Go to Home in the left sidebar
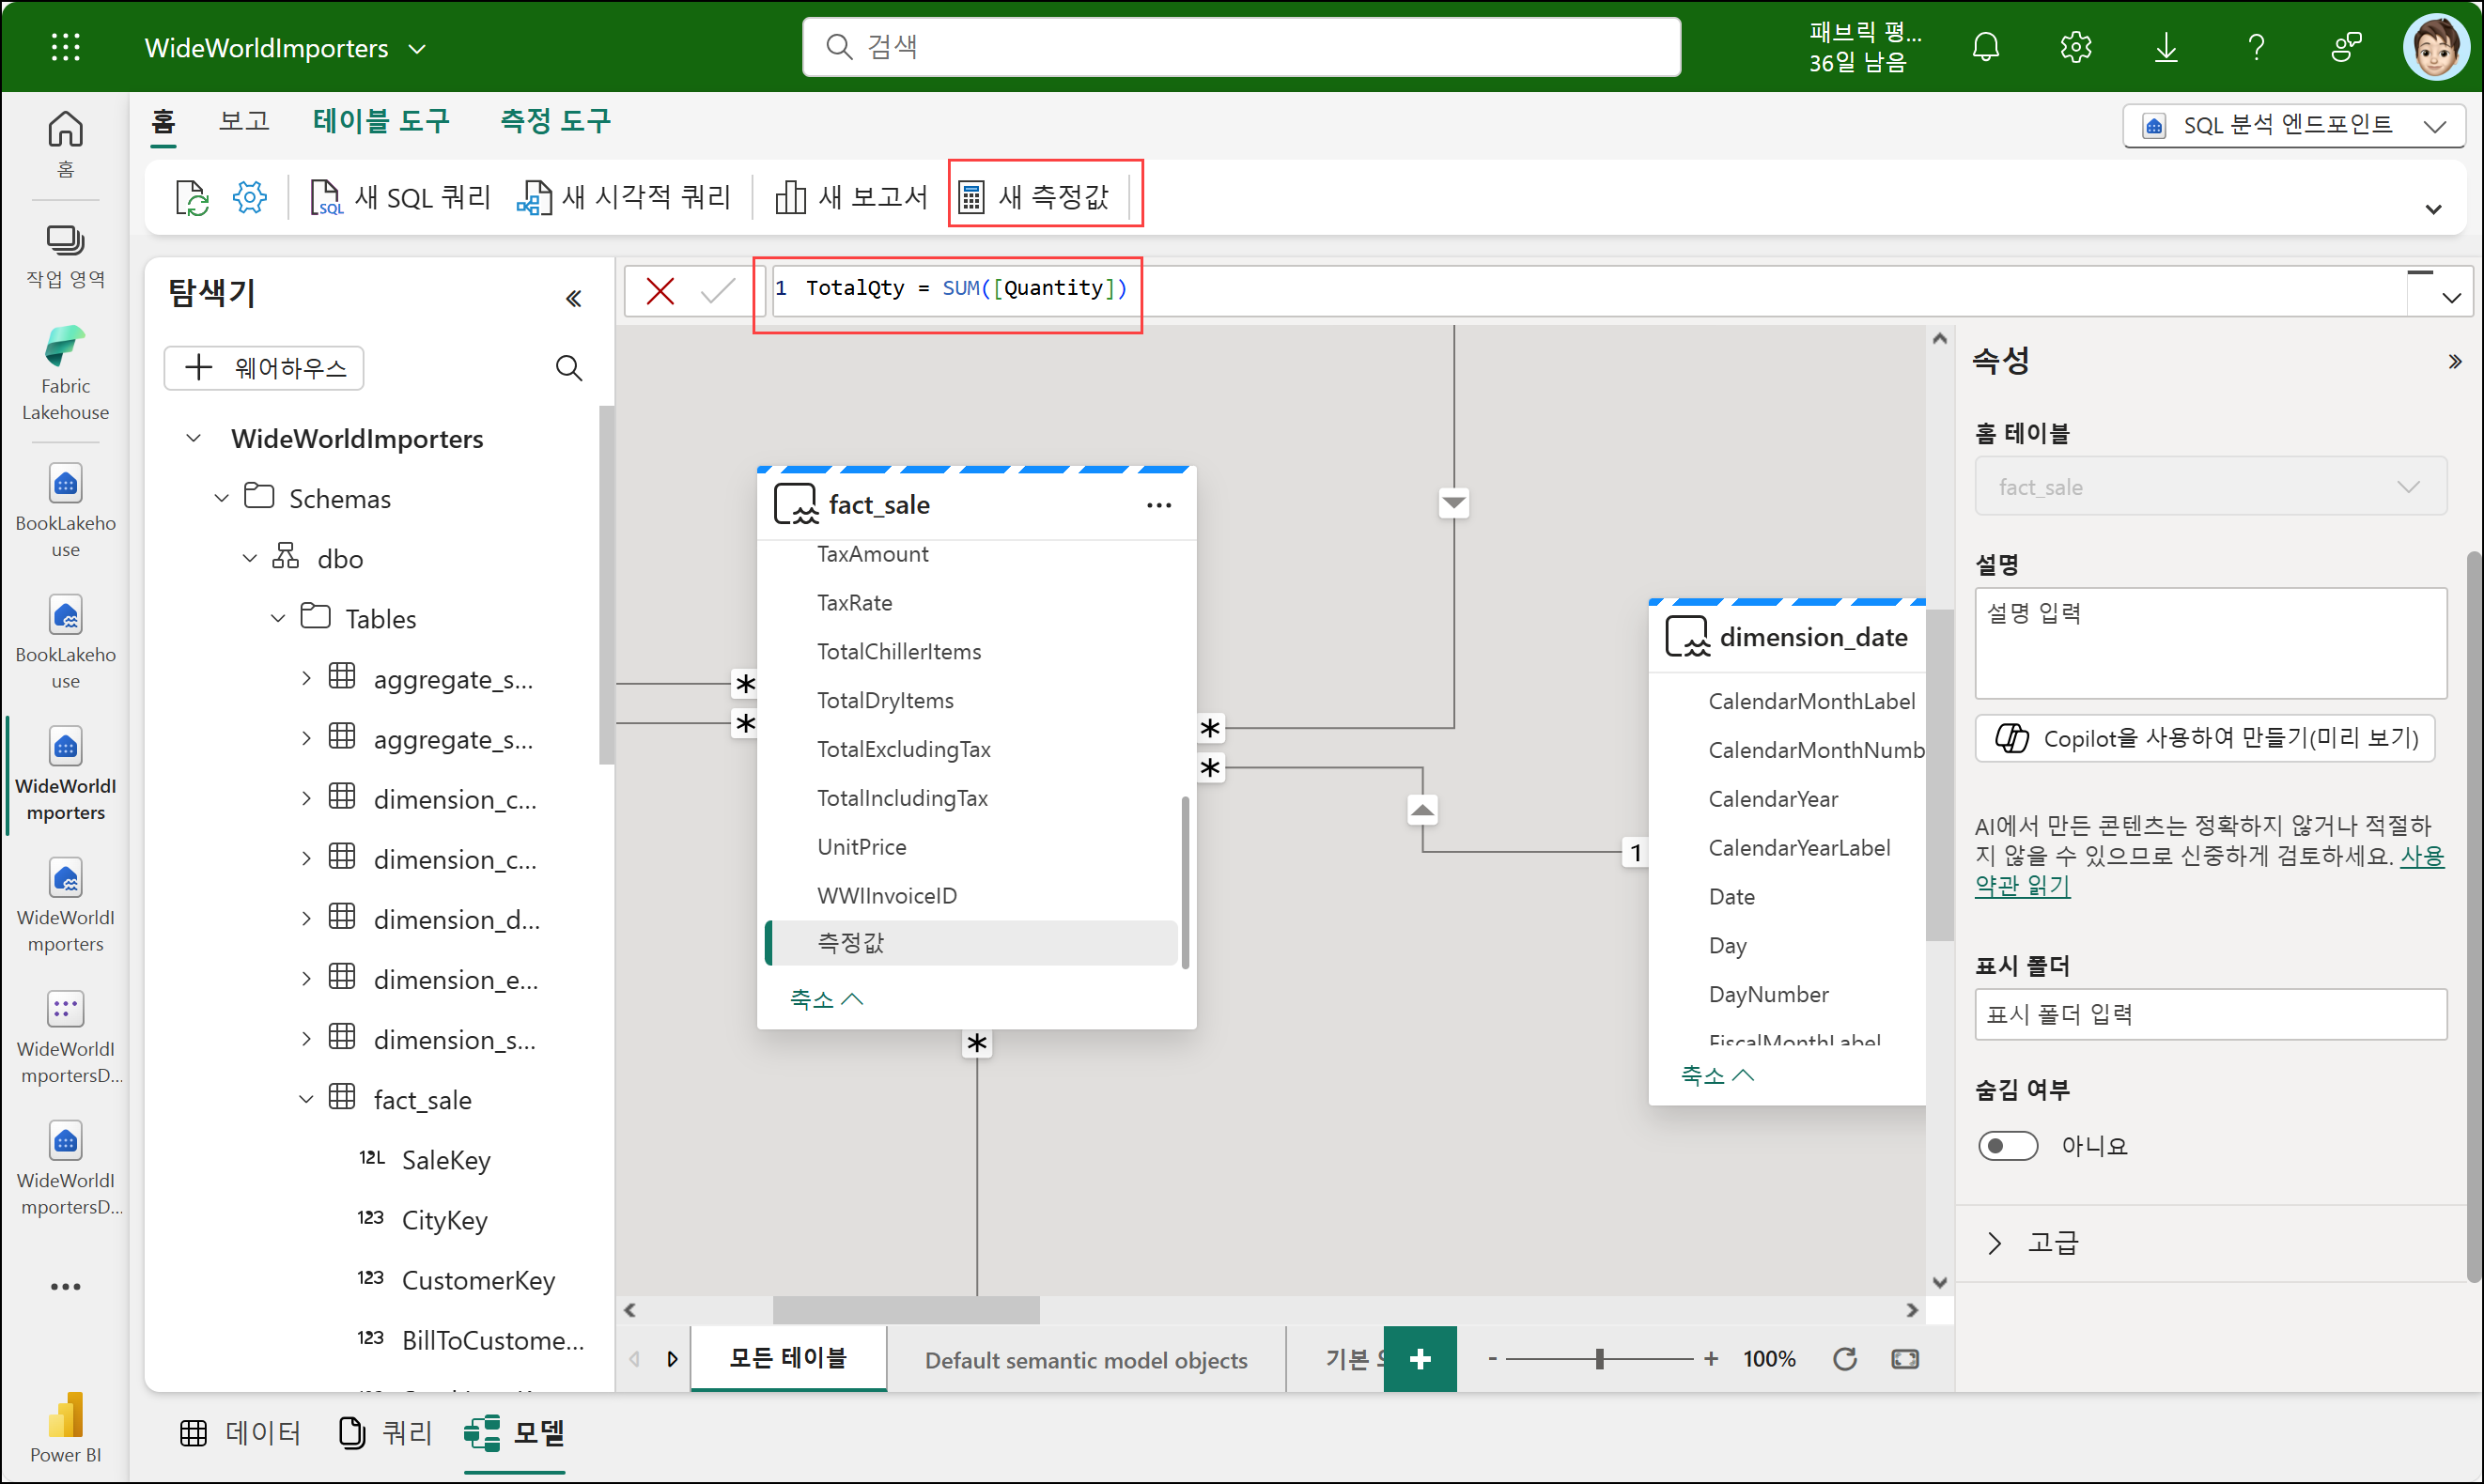This screenshot has height=1484, width=2484. coord(65,143)
